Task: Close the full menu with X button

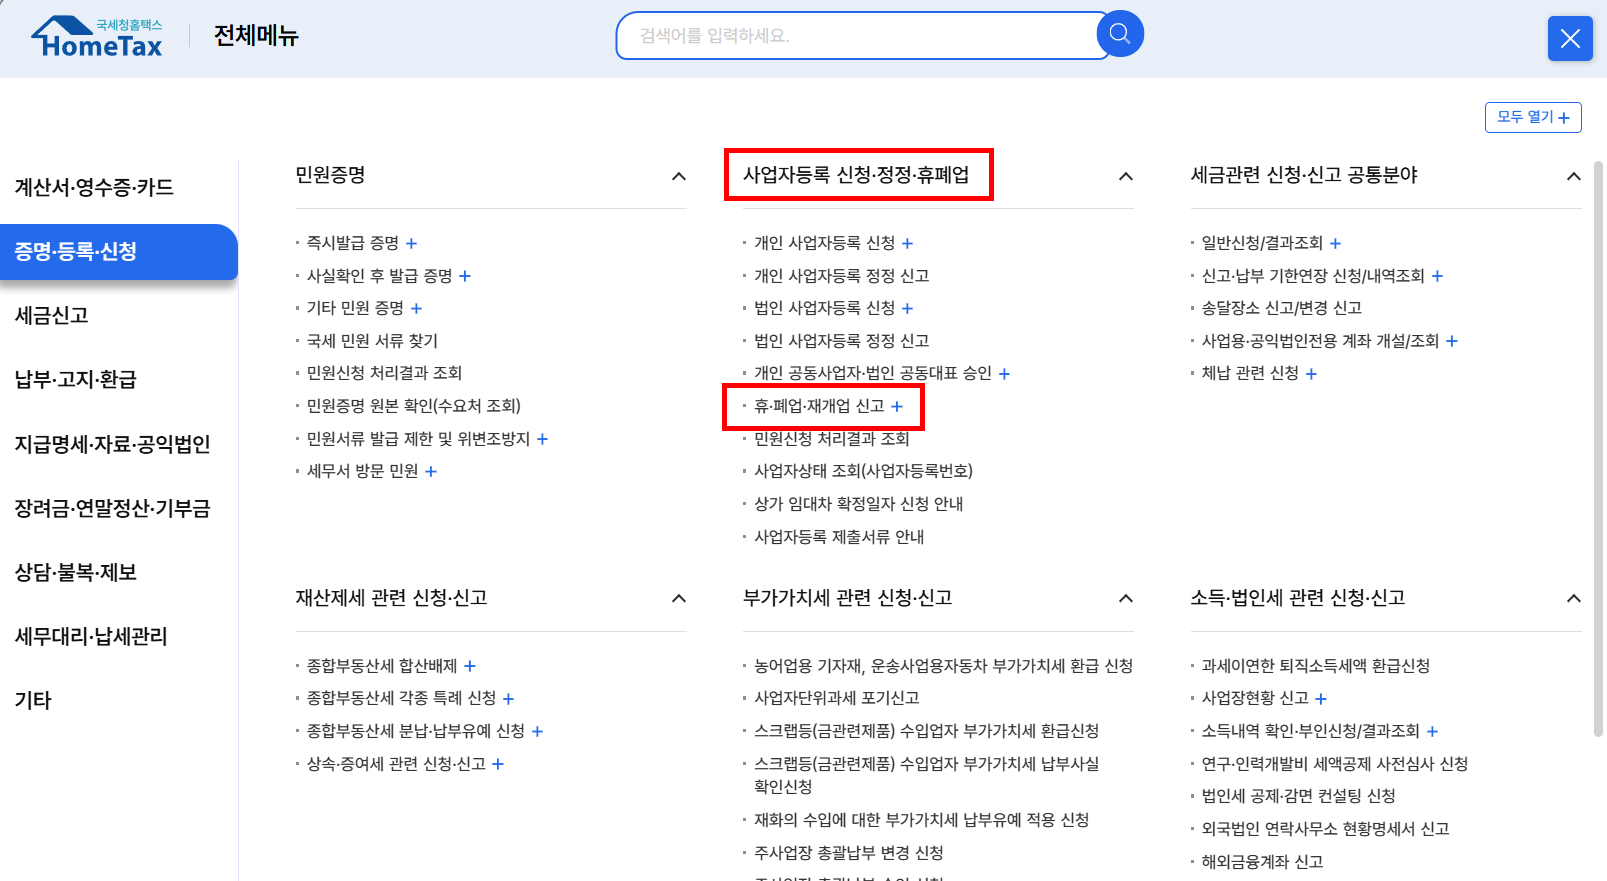Action: point(1570,39)
